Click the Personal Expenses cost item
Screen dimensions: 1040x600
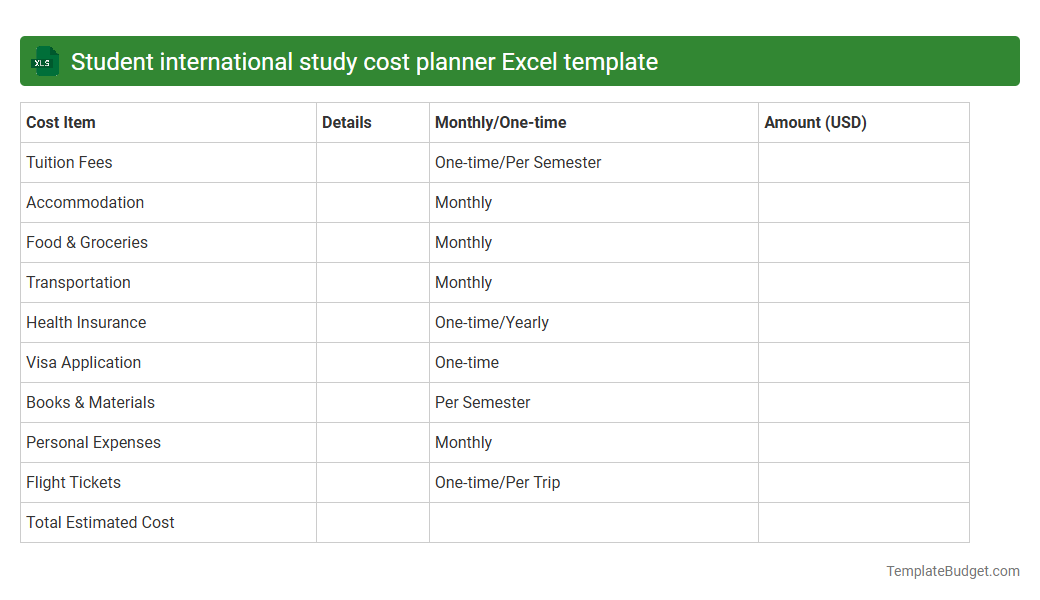pos(93,442)
